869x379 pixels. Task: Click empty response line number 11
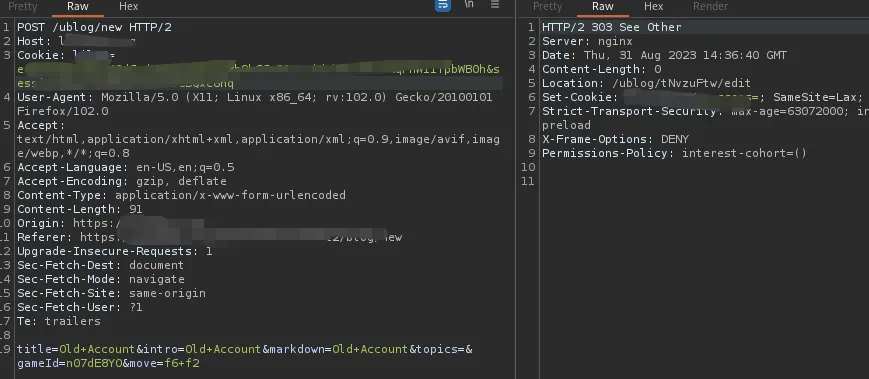pyautogui.click(x=529, y=181)
